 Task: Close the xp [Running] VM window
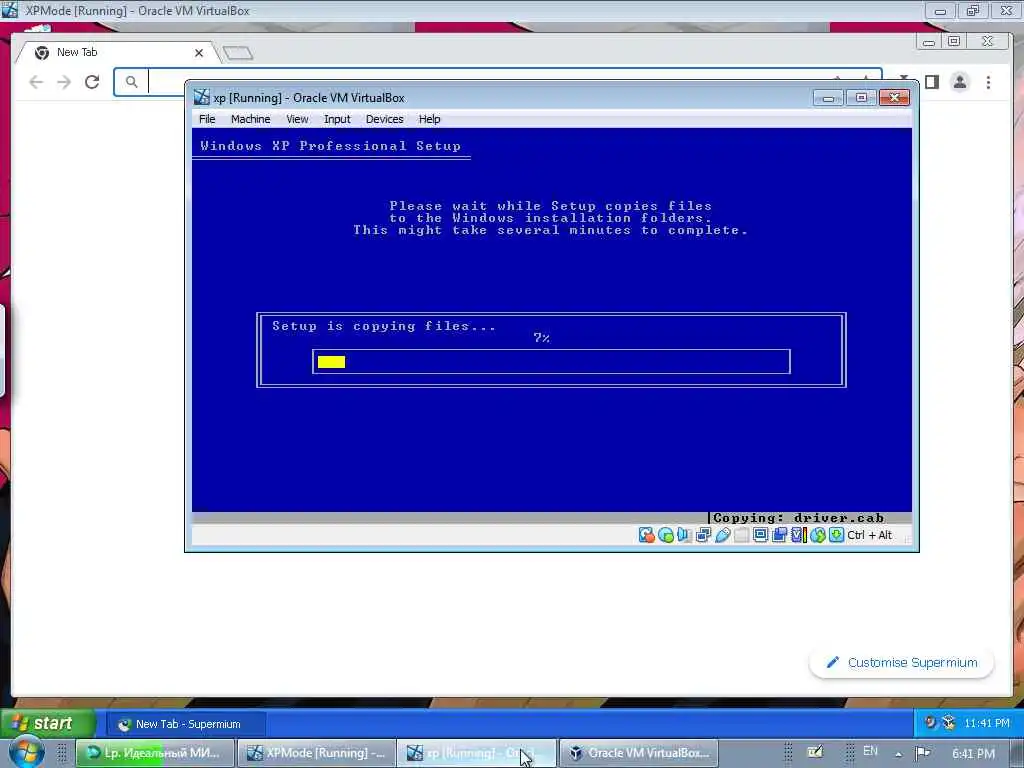894,98
